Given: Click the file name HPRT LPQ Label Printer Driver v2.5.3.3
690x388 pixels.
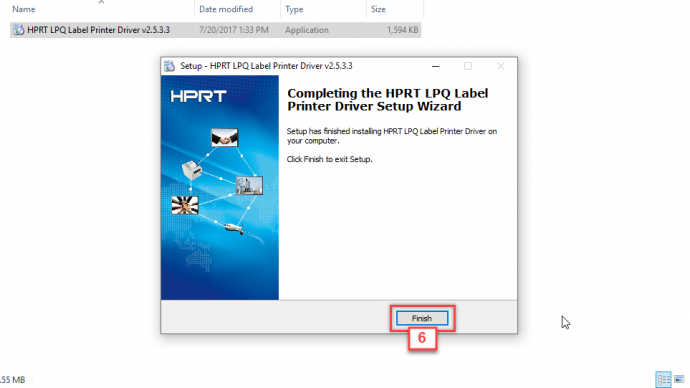Looking at the screenshot, I should [98, 30].
